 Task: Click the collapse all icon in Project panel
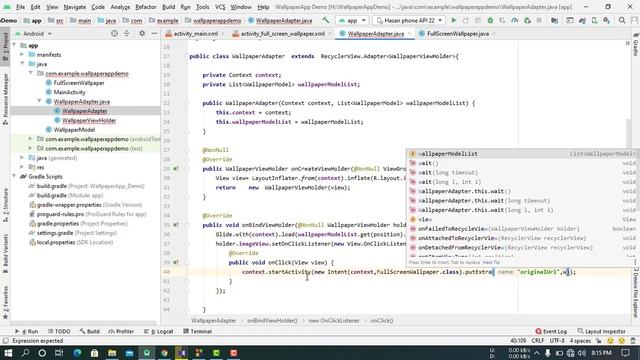coord(127,33)
